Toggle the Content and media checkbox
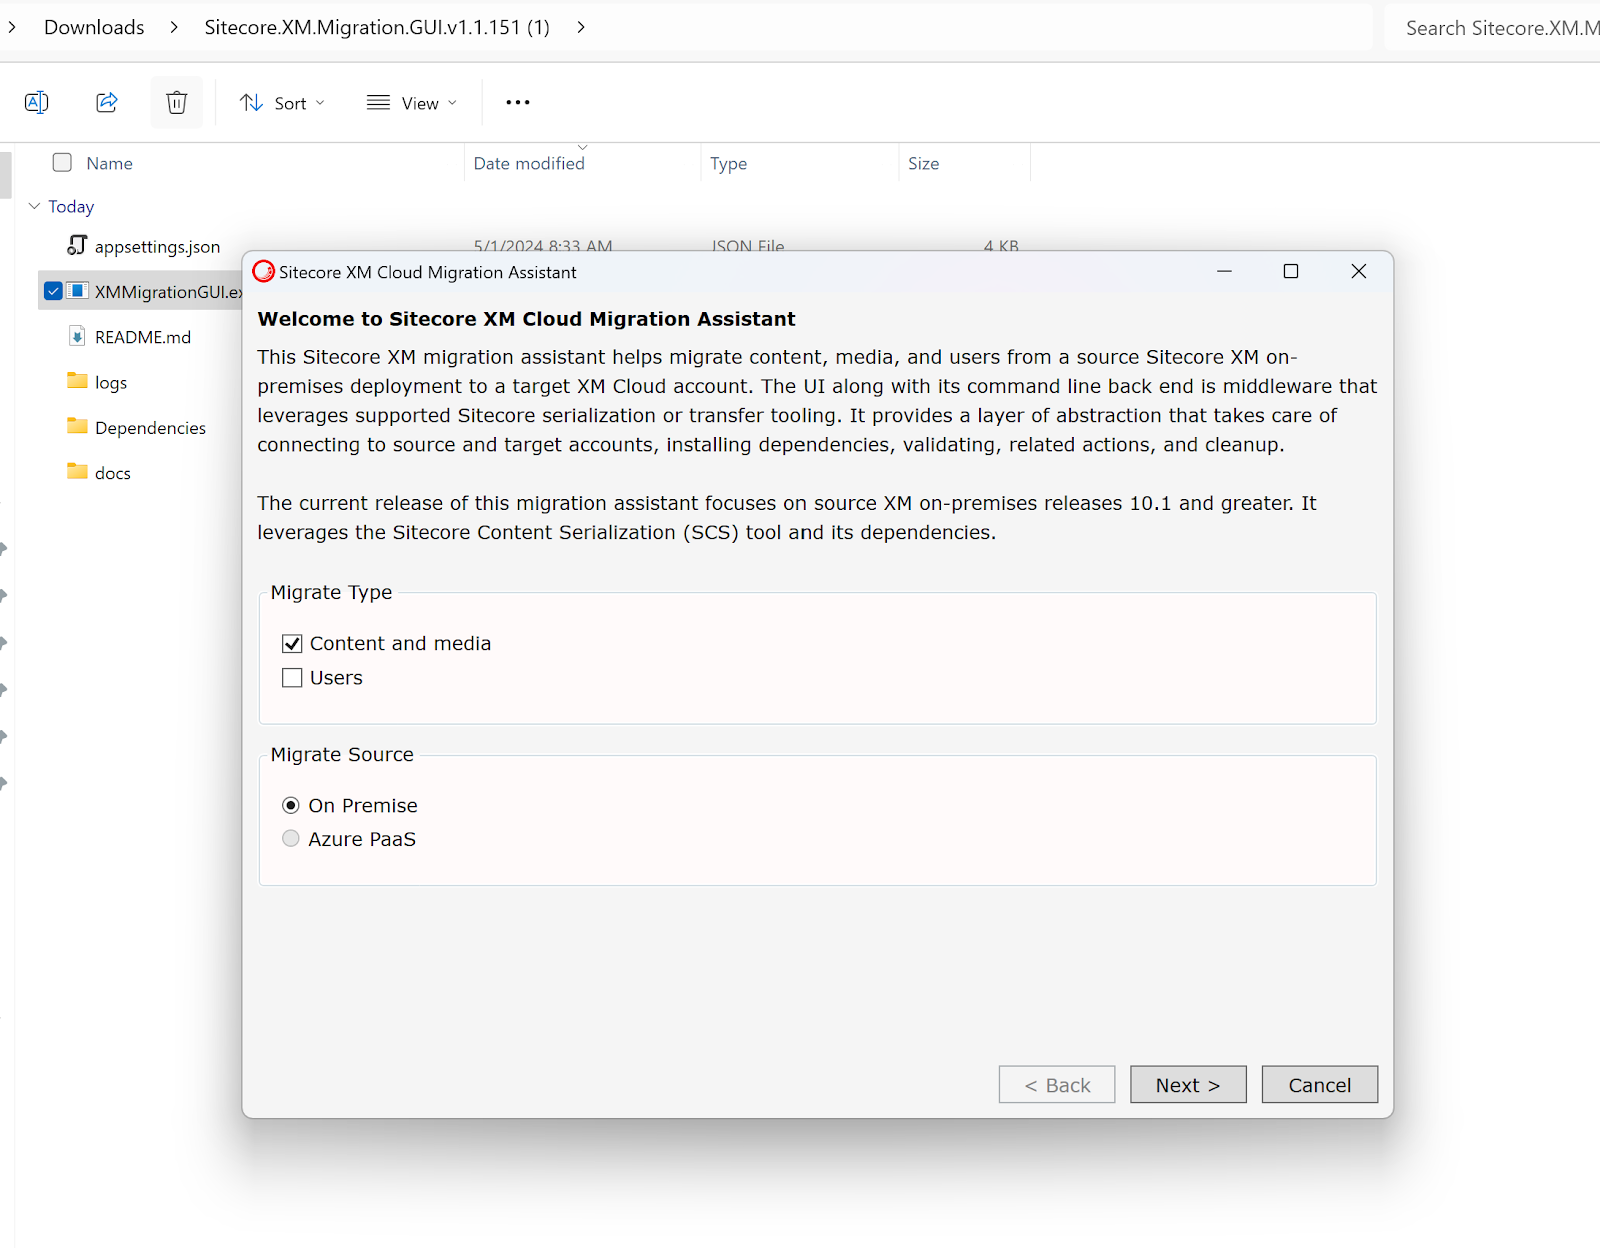This screenshot has height=1248, width=1600. pyautogui.click(x=292, y=644)
